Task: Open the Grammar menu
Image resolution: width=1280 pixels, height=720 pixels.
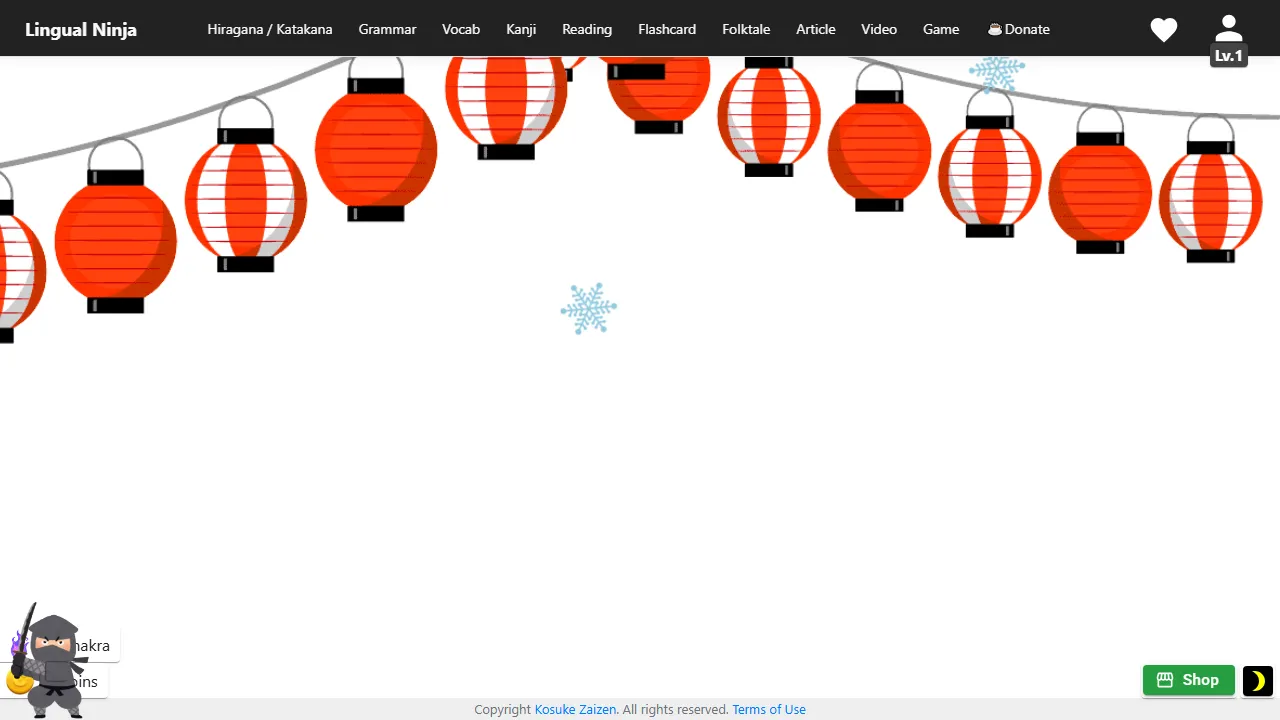Action: 387,29
